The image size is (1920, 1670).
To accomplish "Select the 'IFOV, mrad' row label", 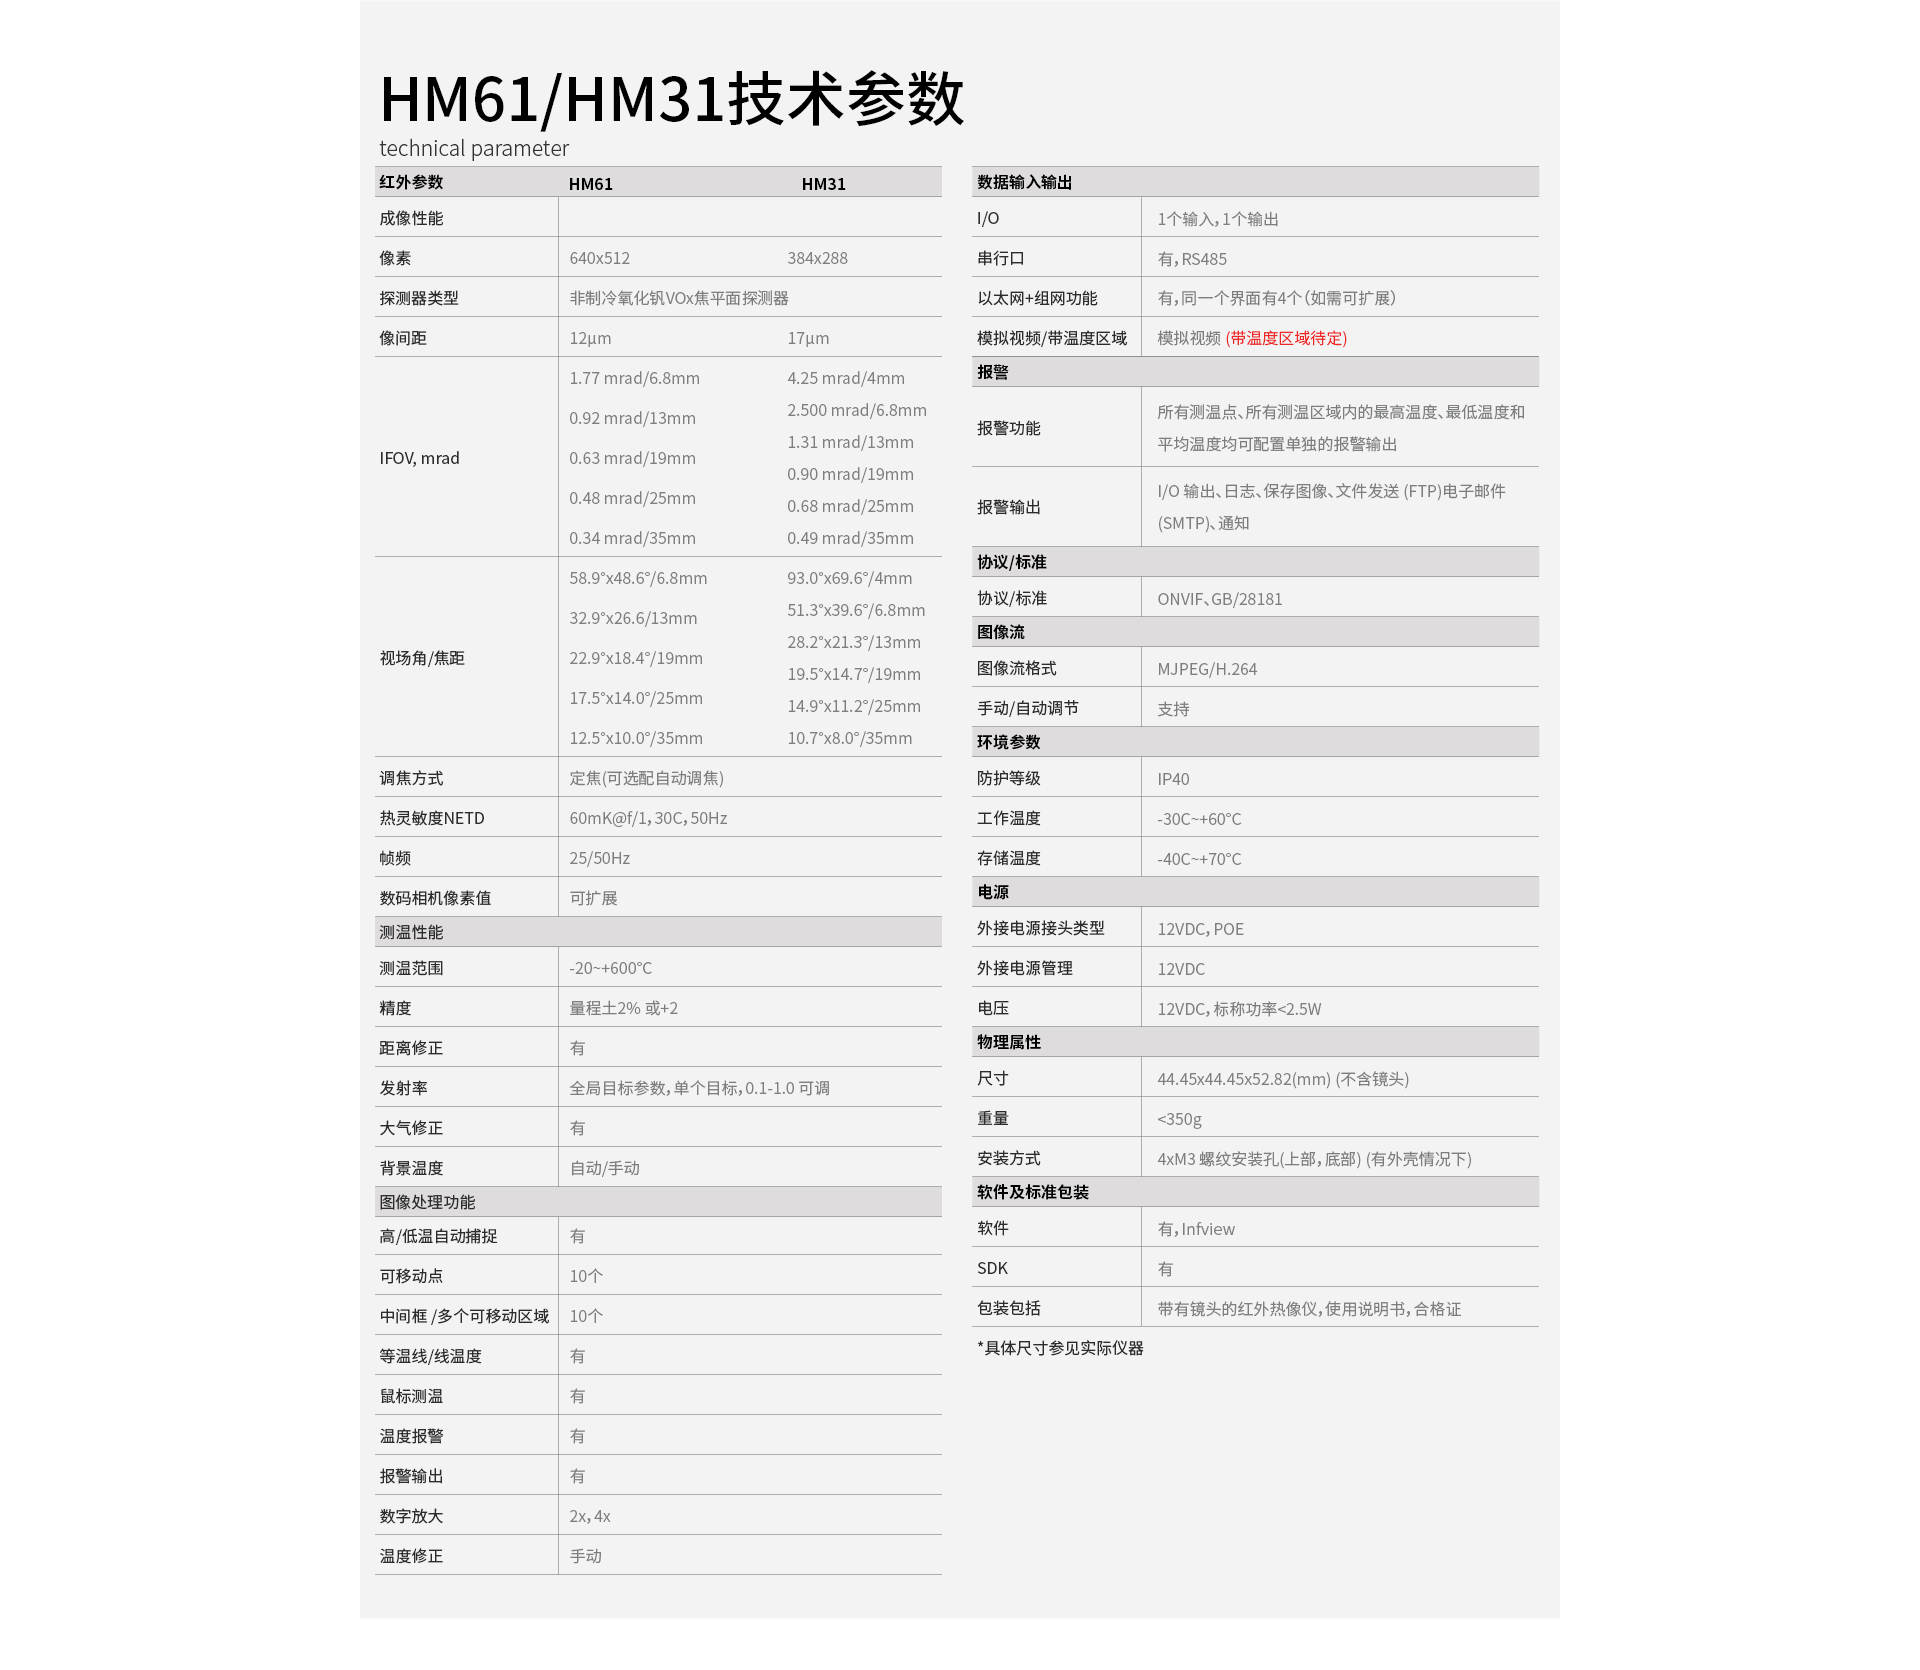I will (419, 458).
